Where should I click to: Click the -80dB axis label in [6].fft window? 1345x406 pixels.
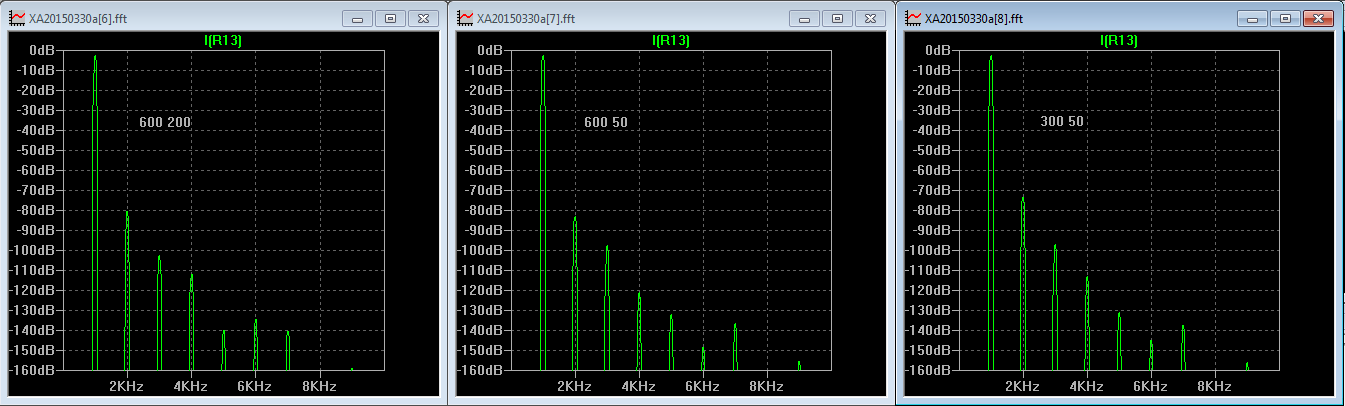[x=37, y=210]
